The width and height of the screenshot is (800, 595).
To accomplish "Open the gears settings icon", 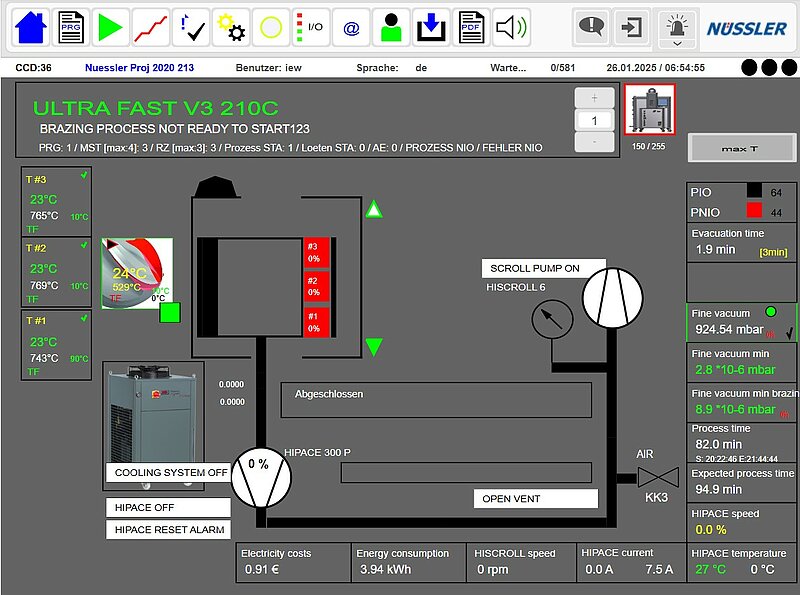I will tap(231, 27).
